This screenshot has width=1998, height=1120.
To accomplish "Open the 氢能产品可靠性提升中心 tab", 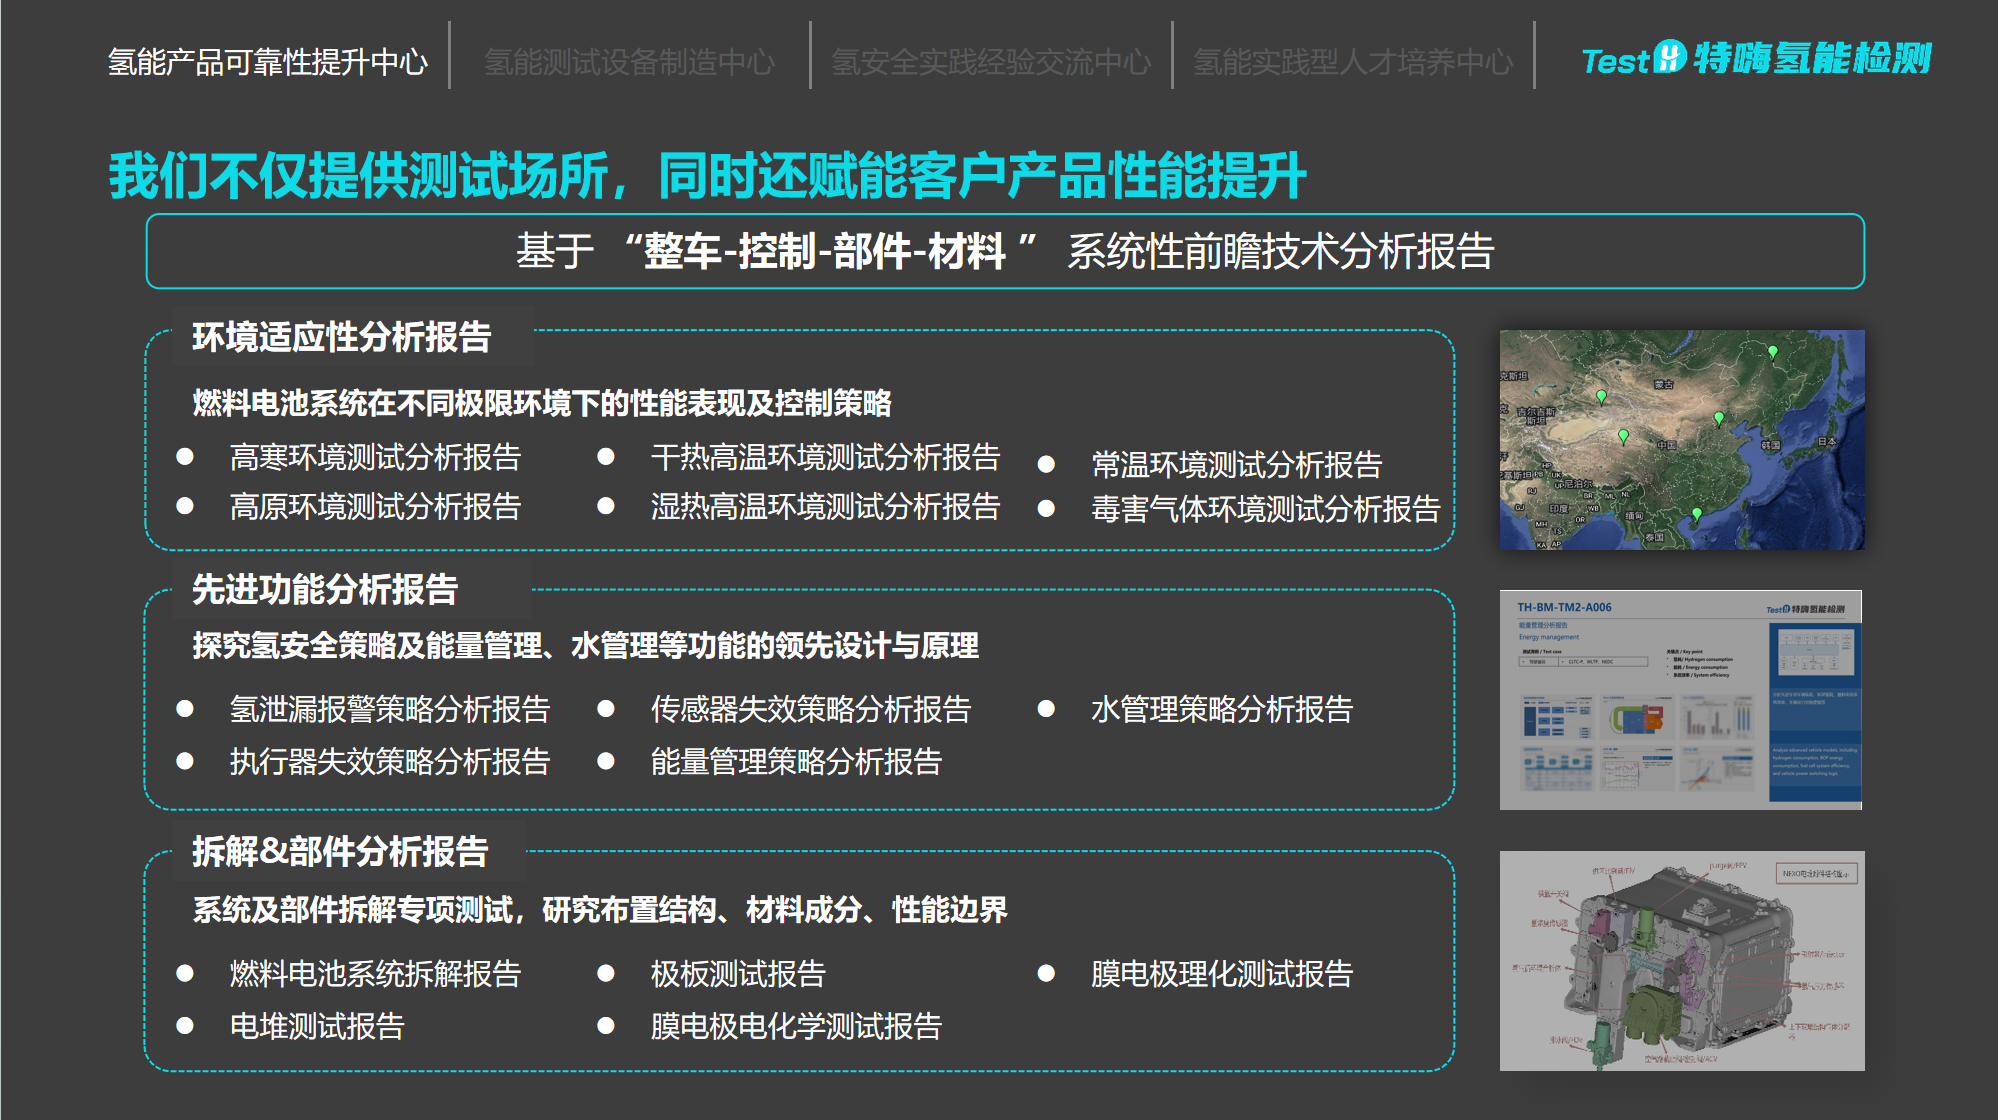I will point(267,62).
